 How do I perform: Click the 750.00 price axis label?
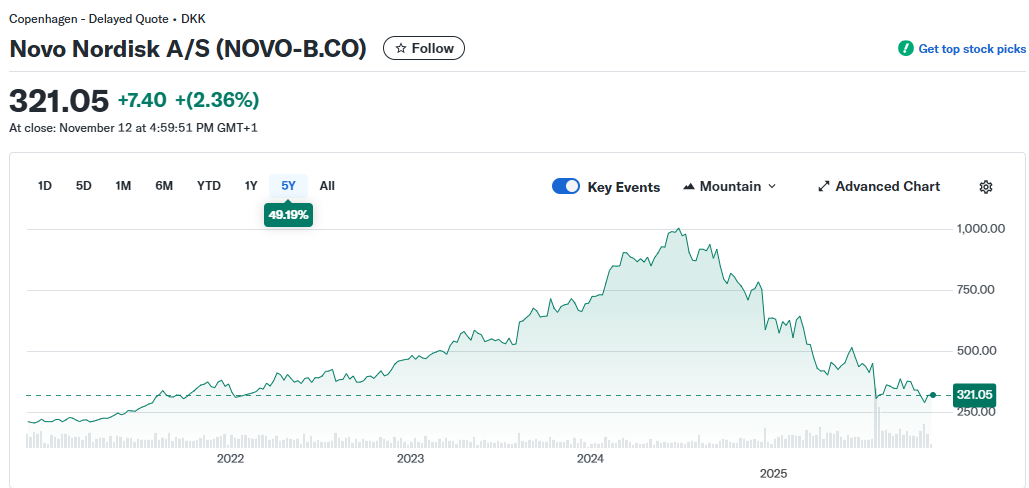click(978, 290)
